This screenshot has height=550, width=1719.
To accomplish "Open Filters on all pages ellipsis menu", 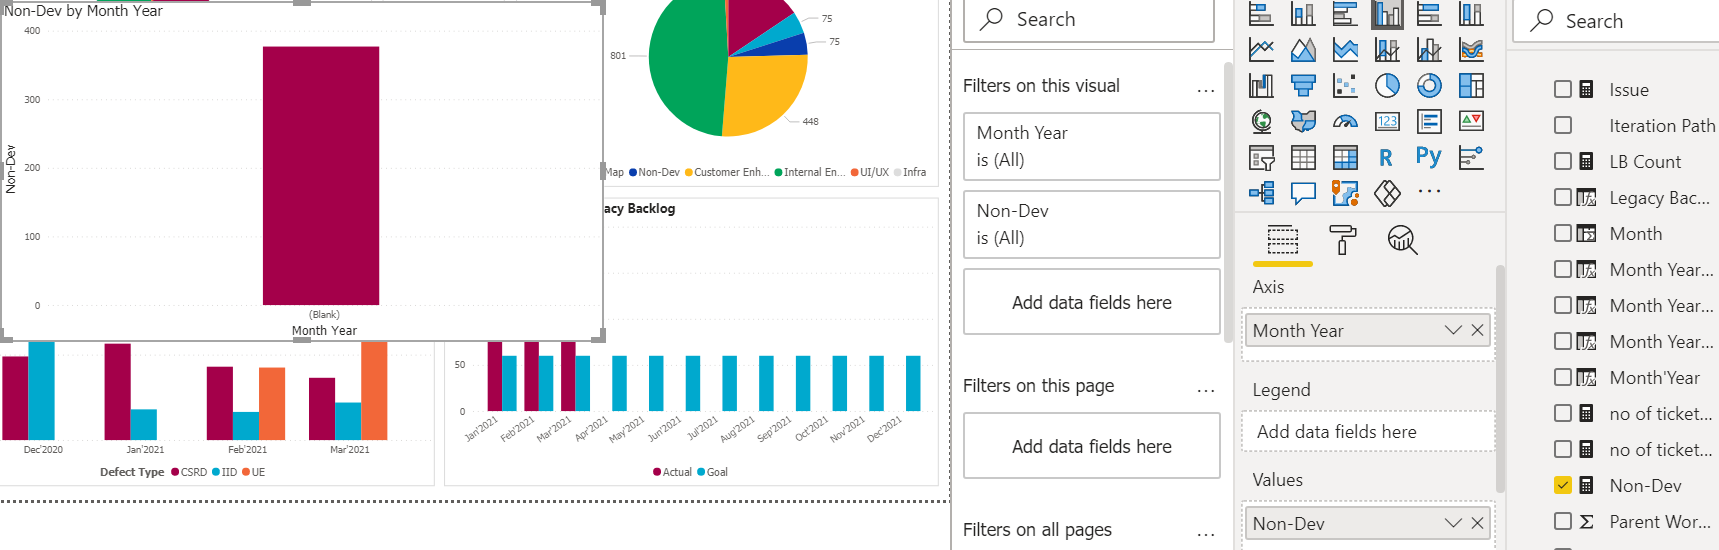I will click(x=1206, y=534).
